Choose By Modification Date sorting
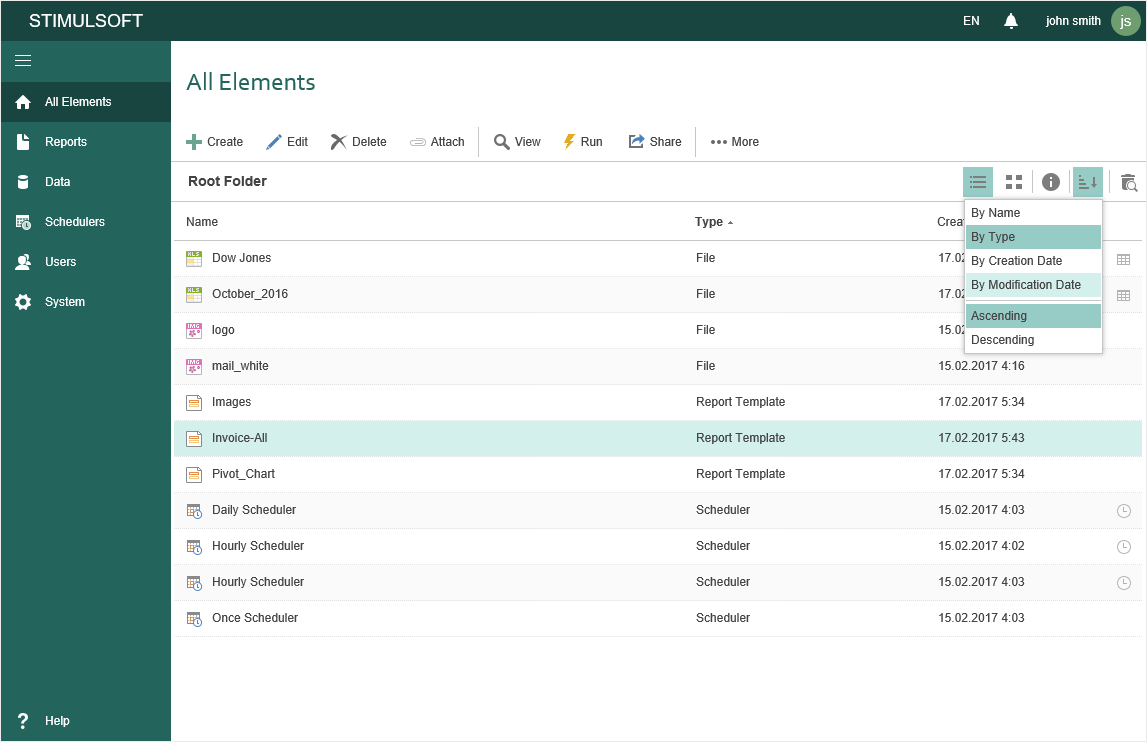1147x742 pixels. (x=1033, y=285)
